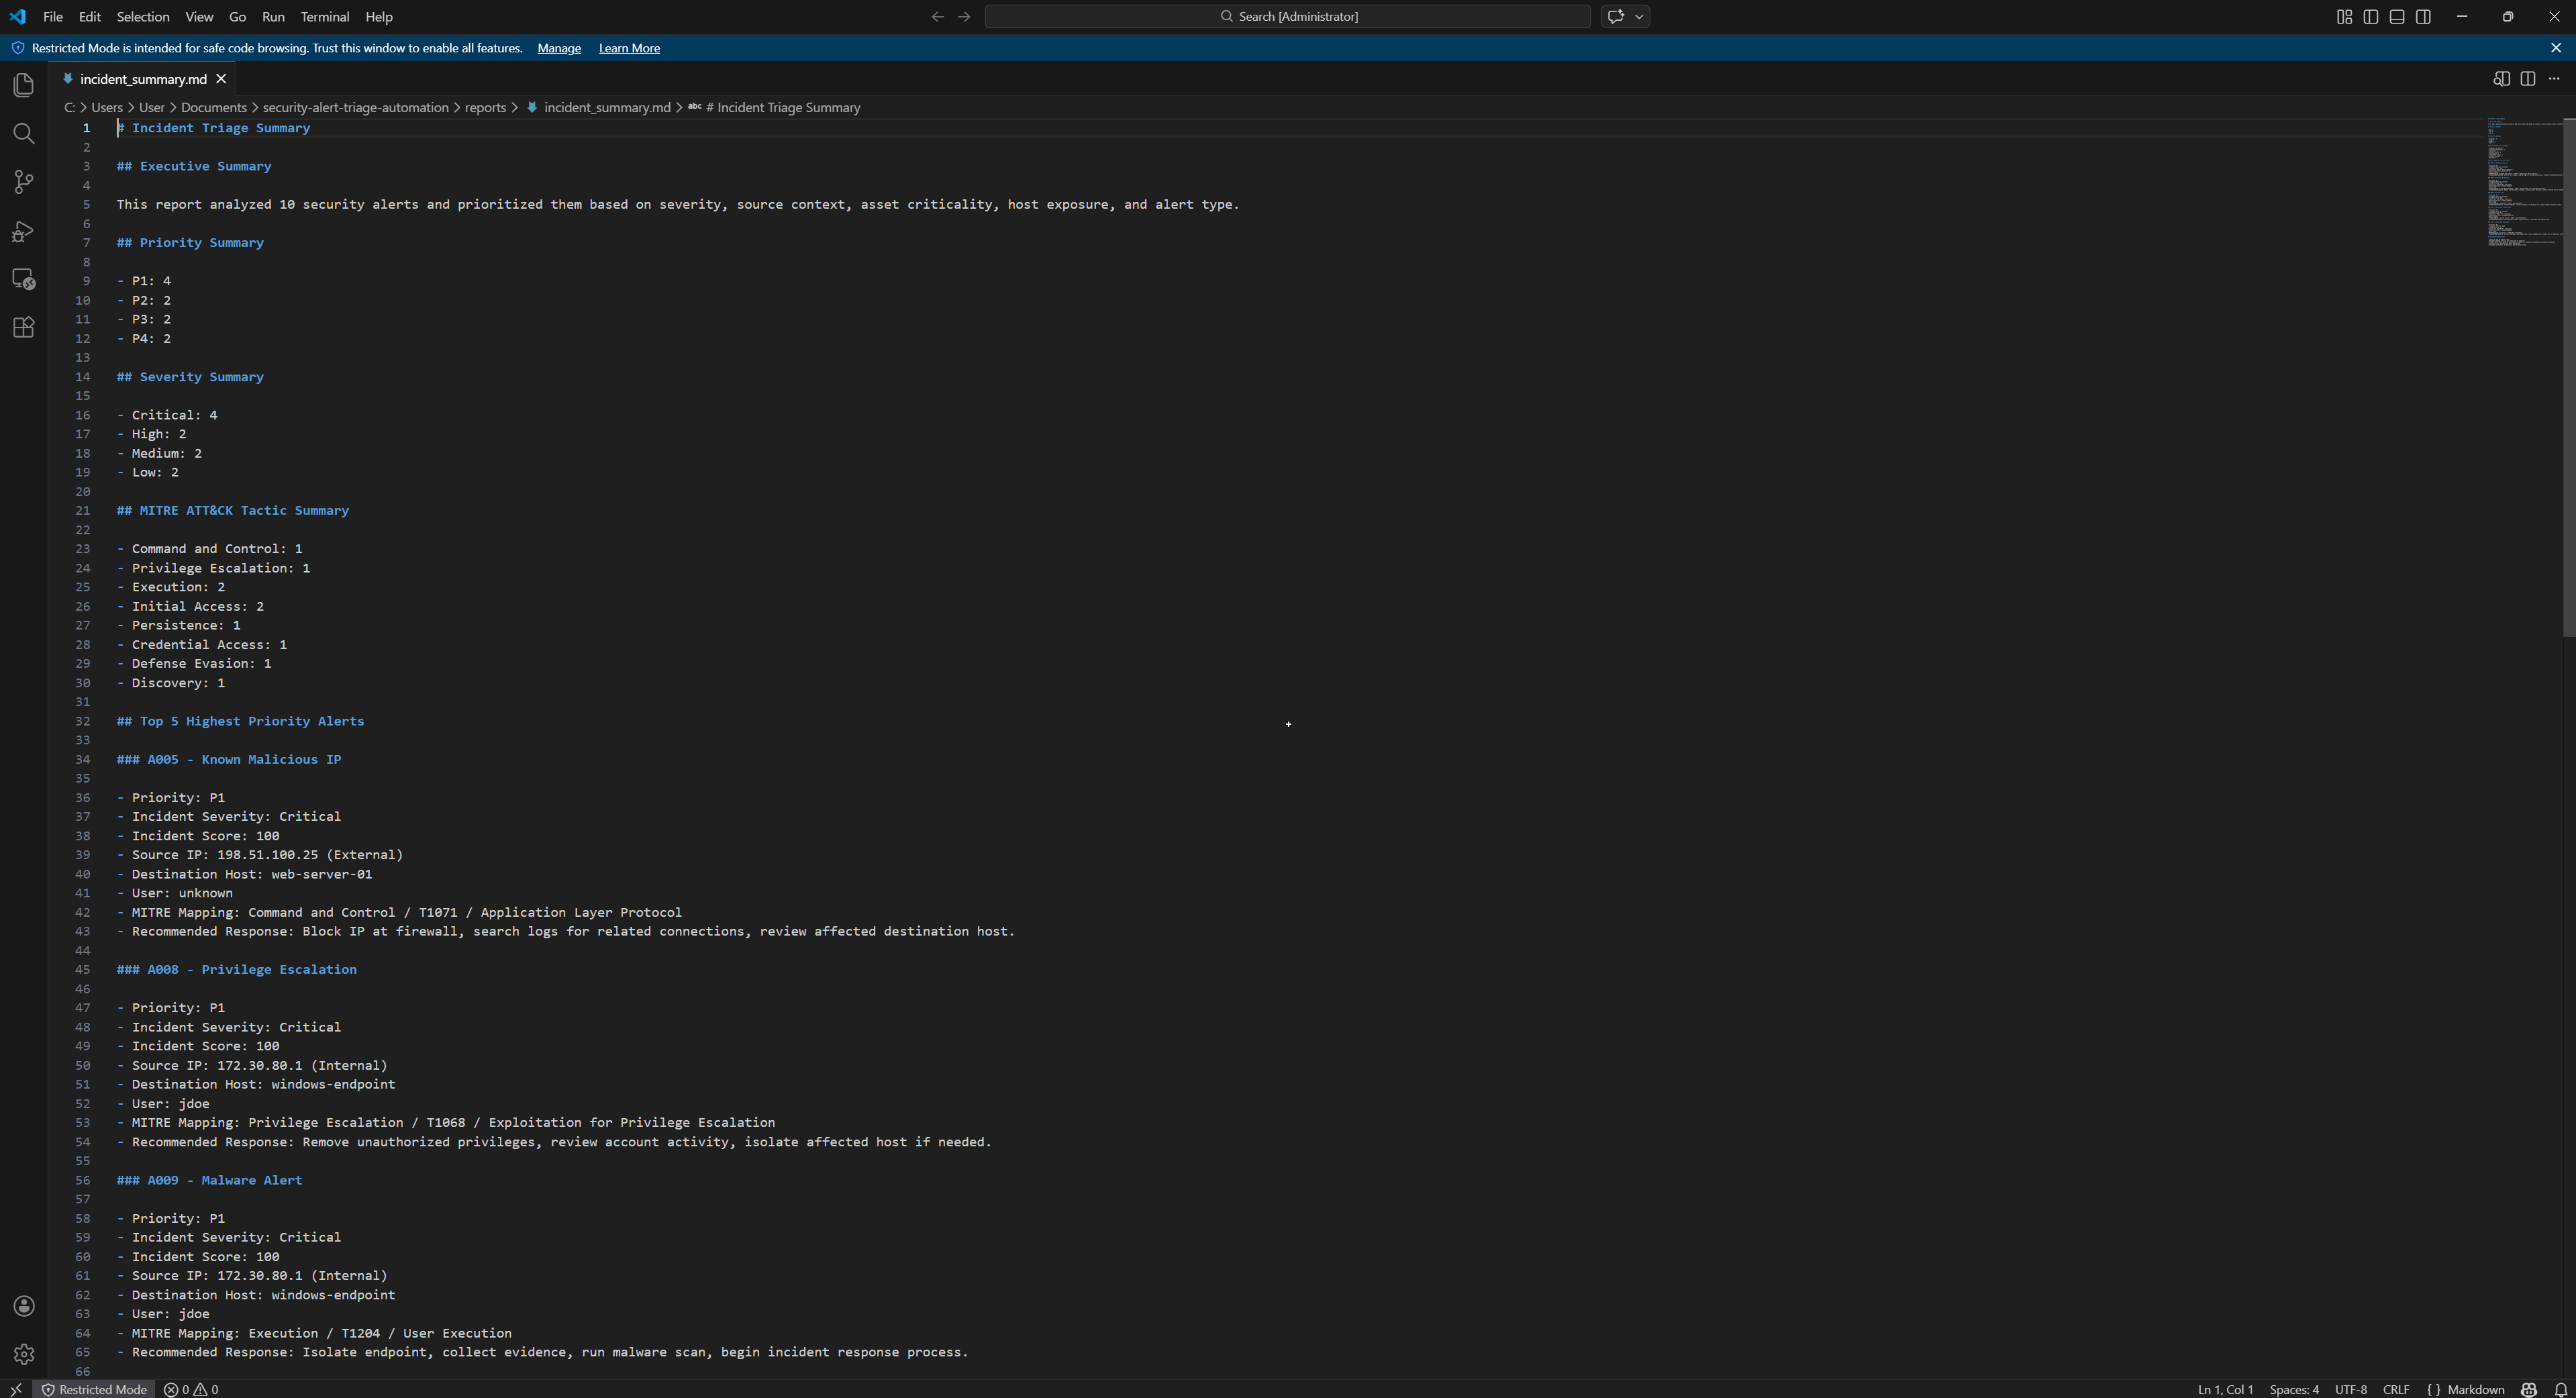Close the Restricted Mode banner

pos(2556,48)
